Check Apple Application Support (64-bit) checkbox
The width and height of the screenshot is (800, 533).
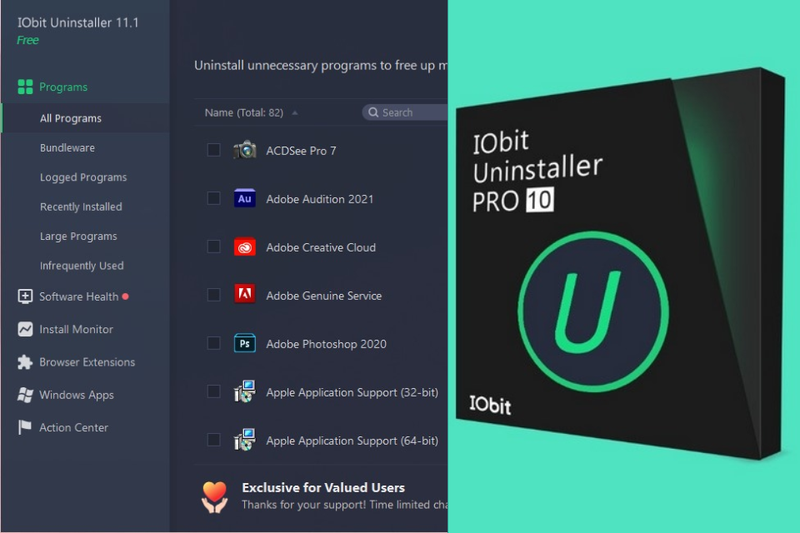click(214, 440)
